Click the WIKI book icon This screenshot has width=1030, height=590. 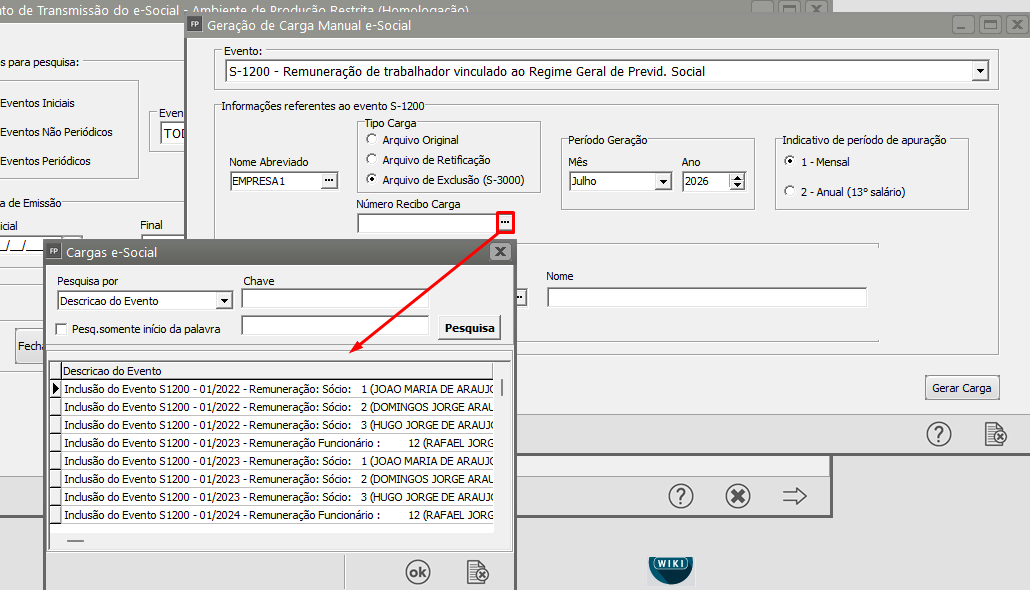(671, 569)
